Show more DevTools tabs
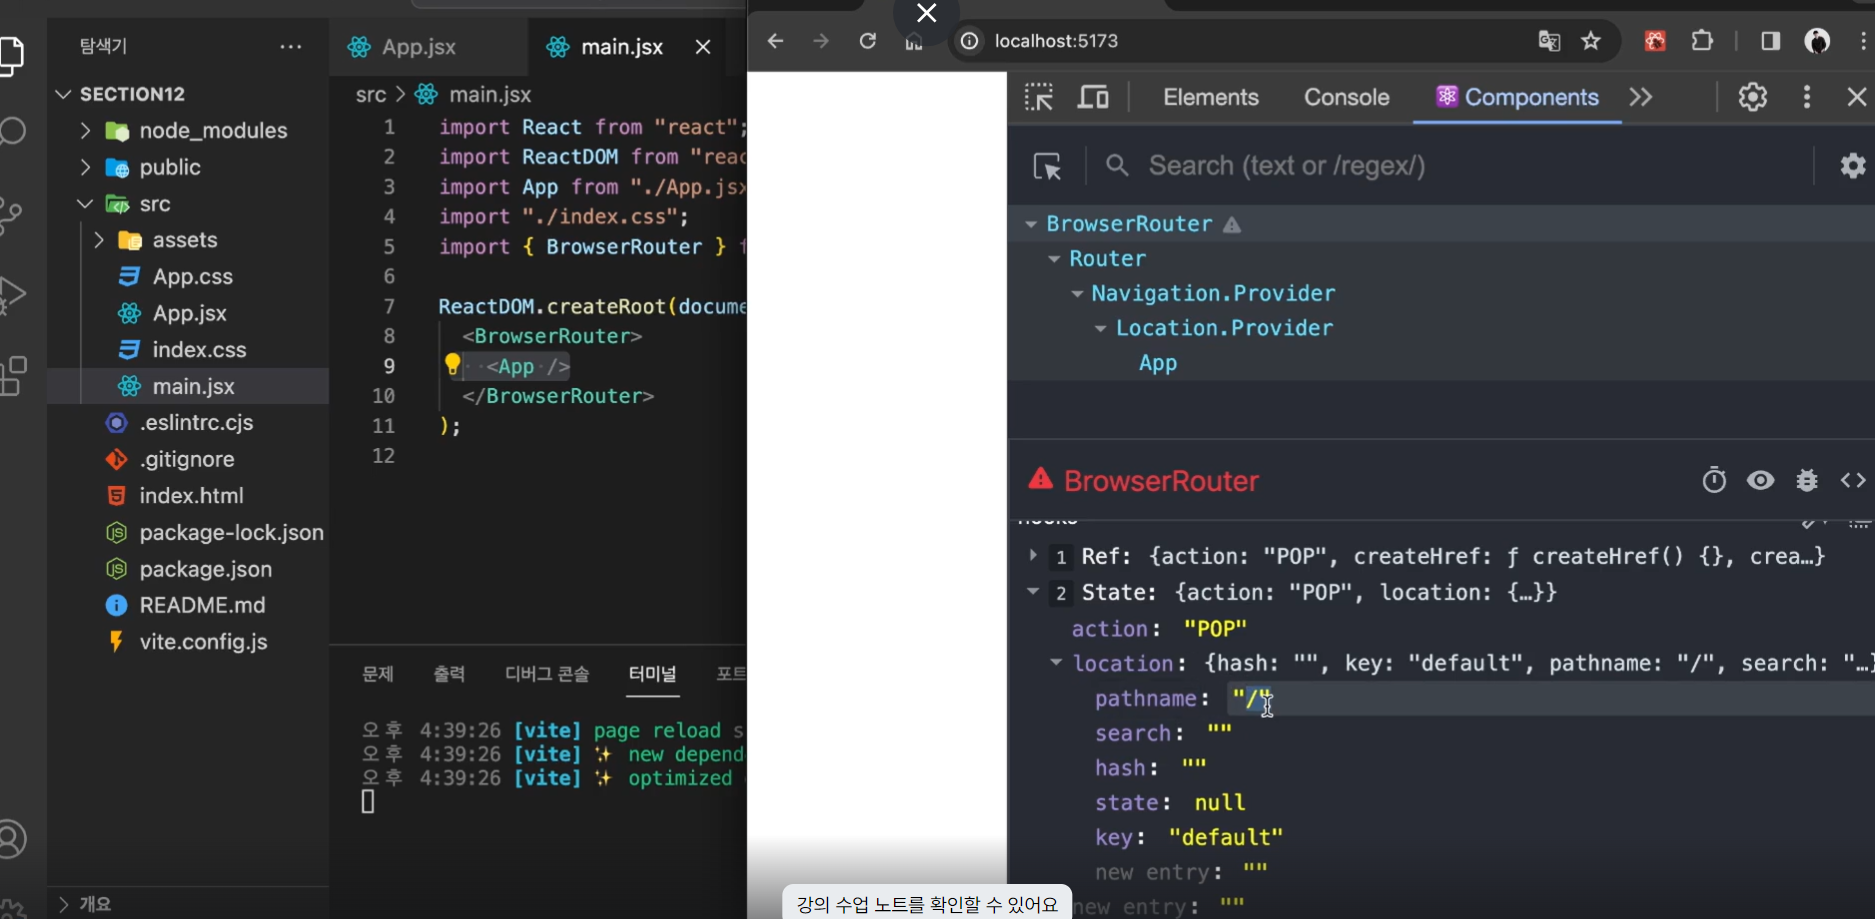 click(x=1641, y=97)
